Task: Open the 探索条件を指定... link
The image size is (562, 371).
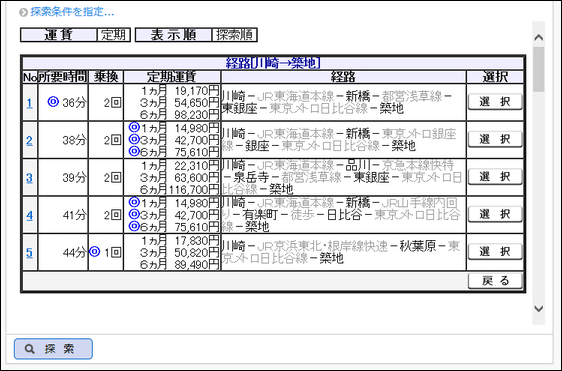Action: [72, 12]
